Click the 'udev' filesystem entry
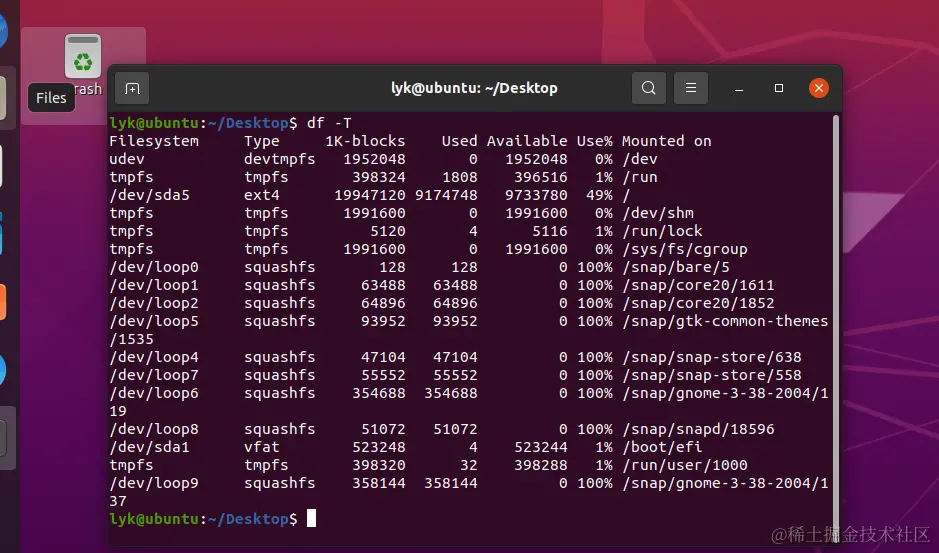Screen dimensions: 939x553 tap(127, 159)
